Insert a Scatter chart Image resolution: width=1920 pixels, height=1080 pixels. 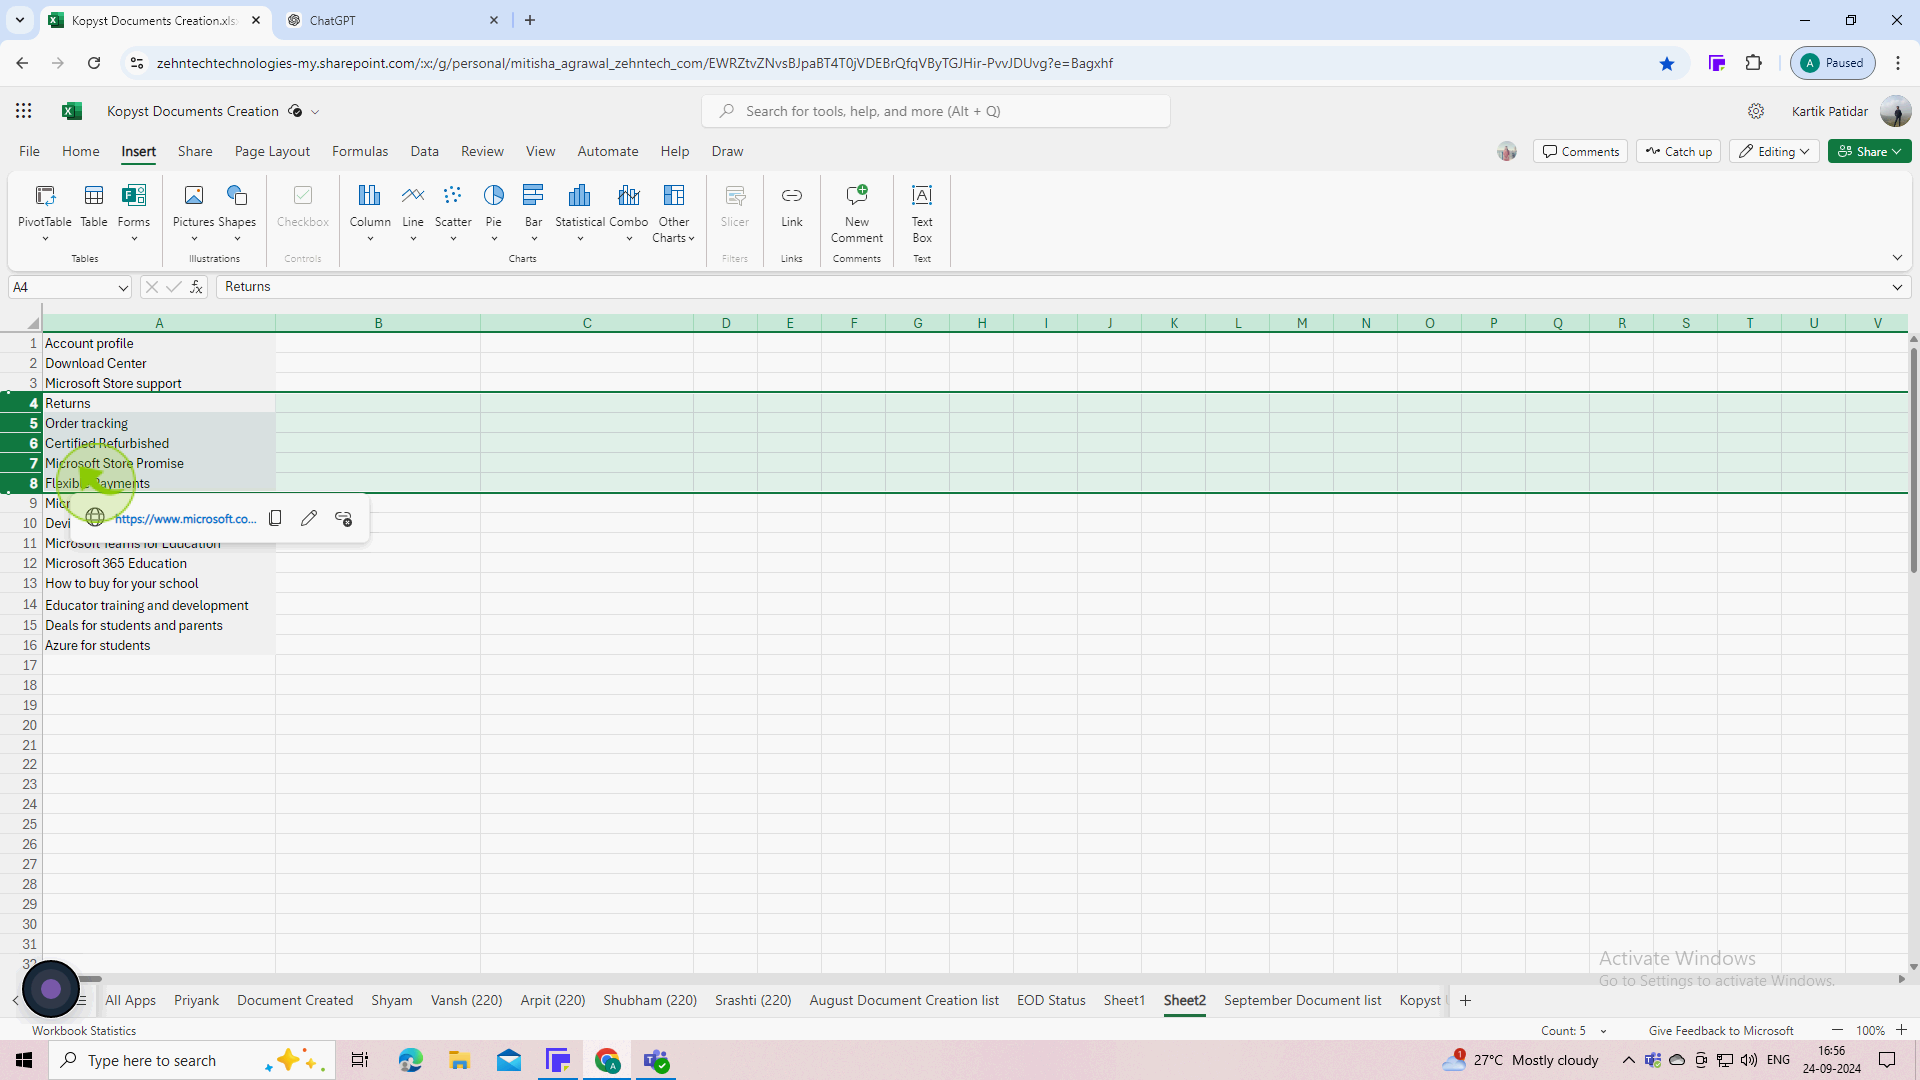(x=453, y=212)
